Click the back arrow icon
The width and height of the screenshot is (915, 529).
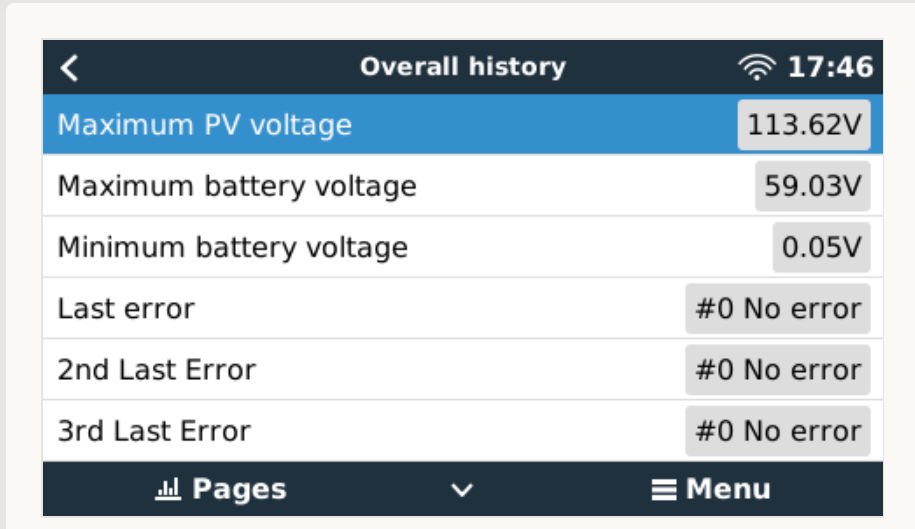[x=69, y=68]
